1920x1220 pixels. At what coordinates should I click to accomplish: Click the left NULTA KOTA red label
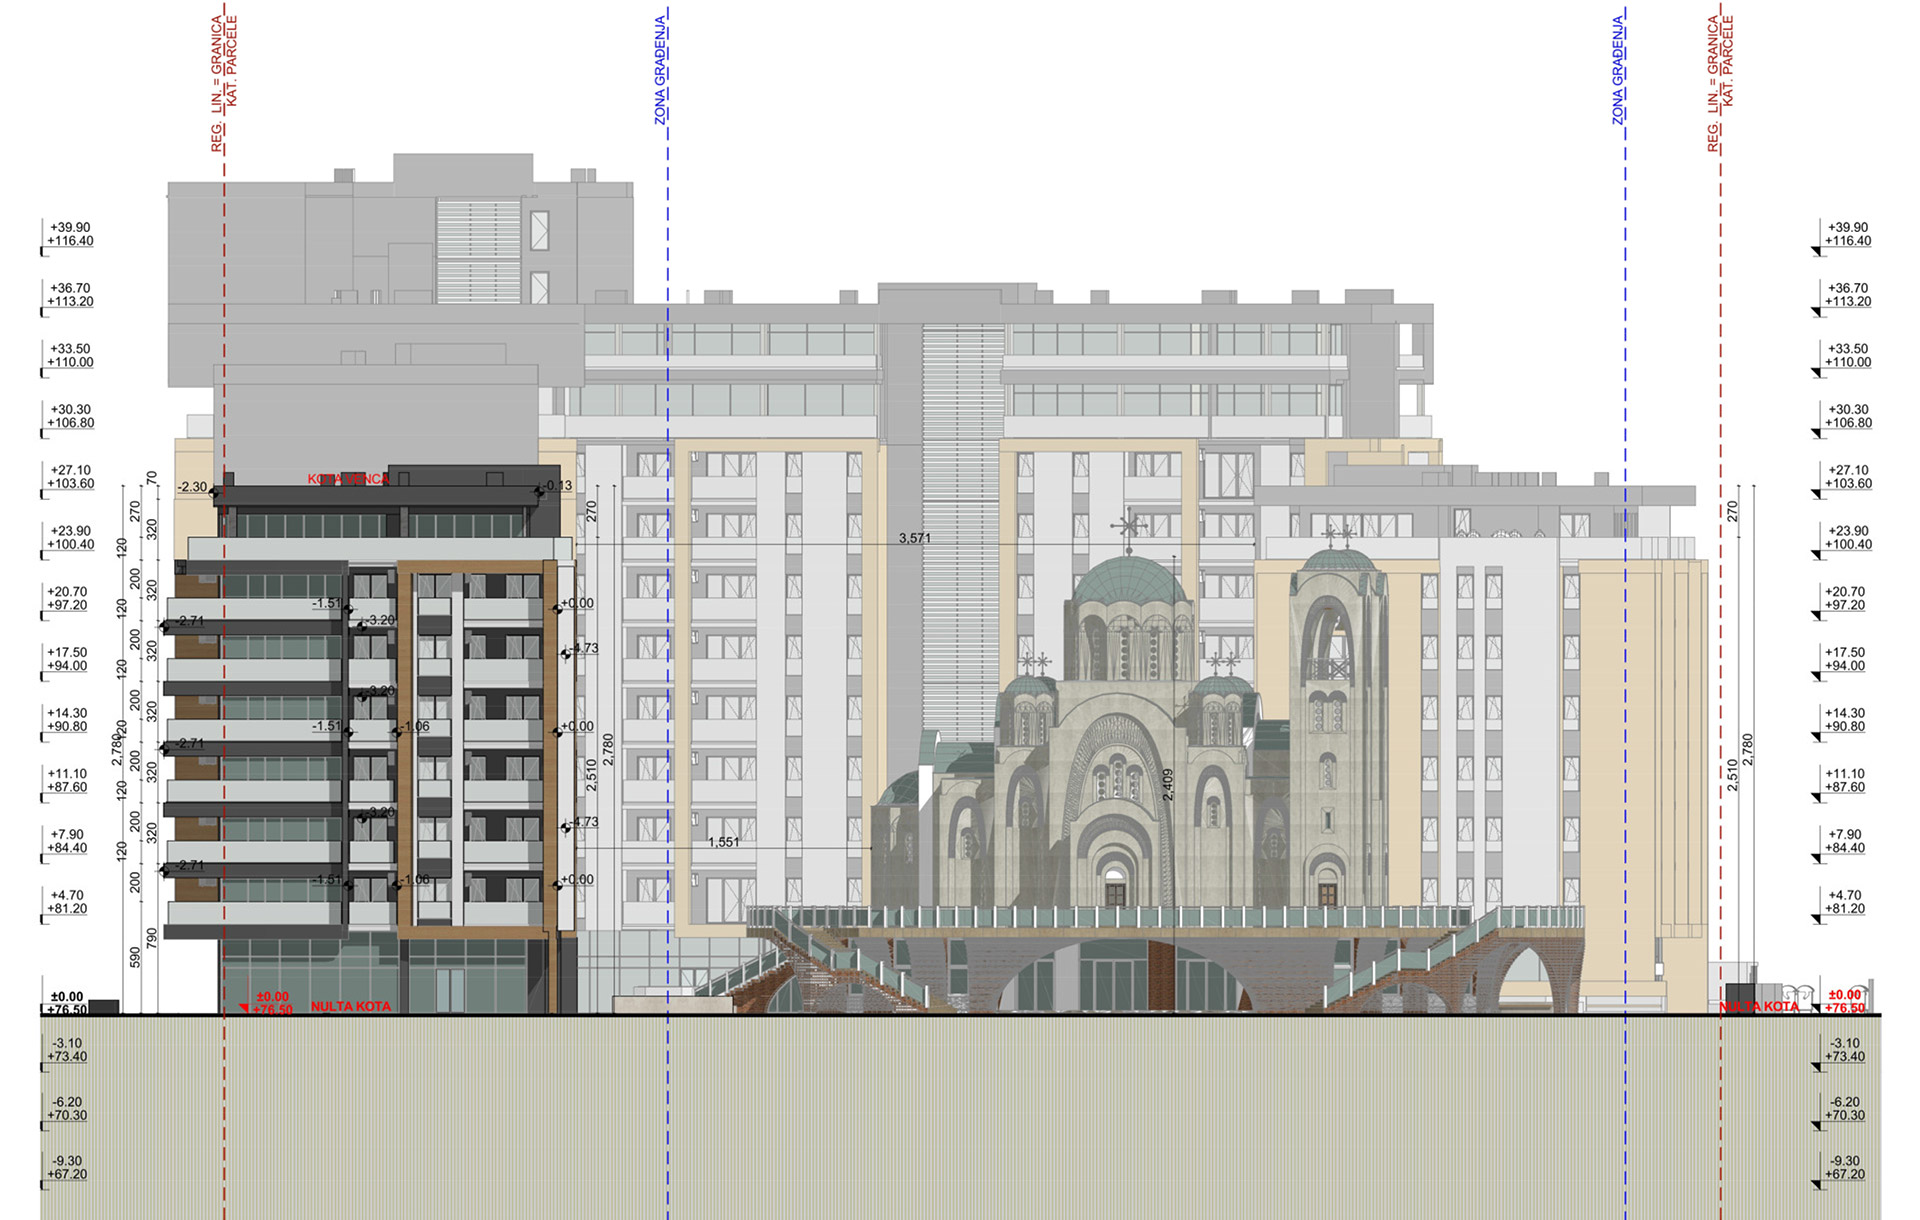(x=351, y=1006)
